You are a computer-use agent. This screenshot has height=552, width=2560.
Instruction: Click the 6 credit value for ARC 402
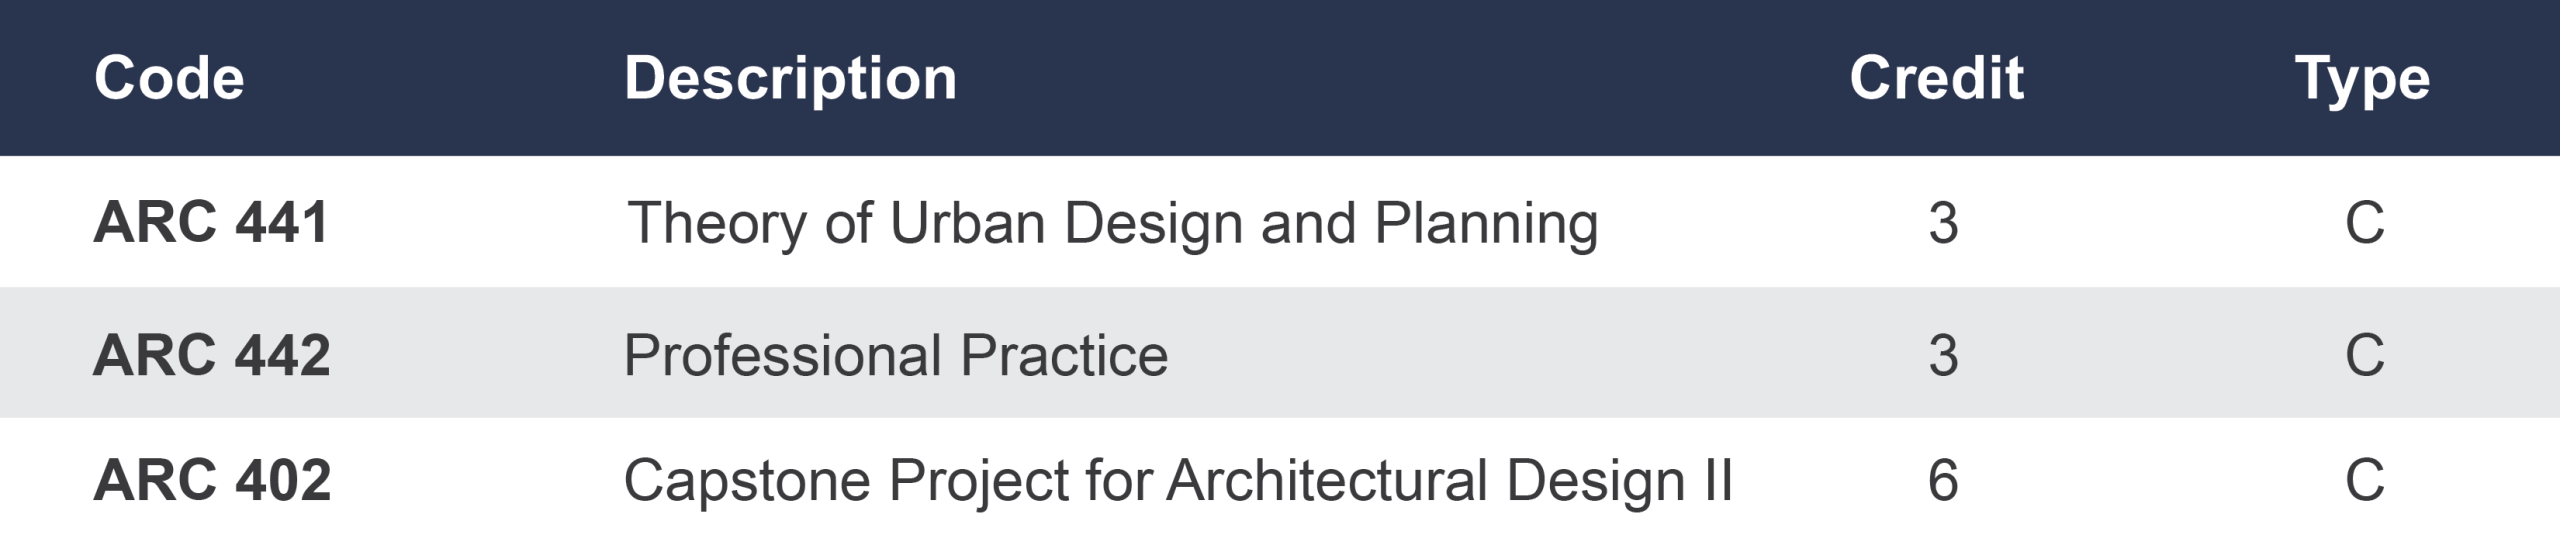tap(1943, 480)
